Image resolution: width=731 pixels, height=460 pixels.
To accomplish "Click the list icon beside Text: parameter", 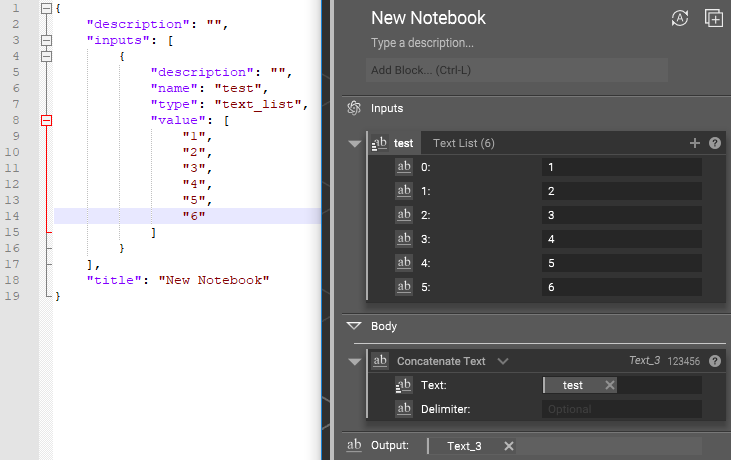I will (404, 385).
